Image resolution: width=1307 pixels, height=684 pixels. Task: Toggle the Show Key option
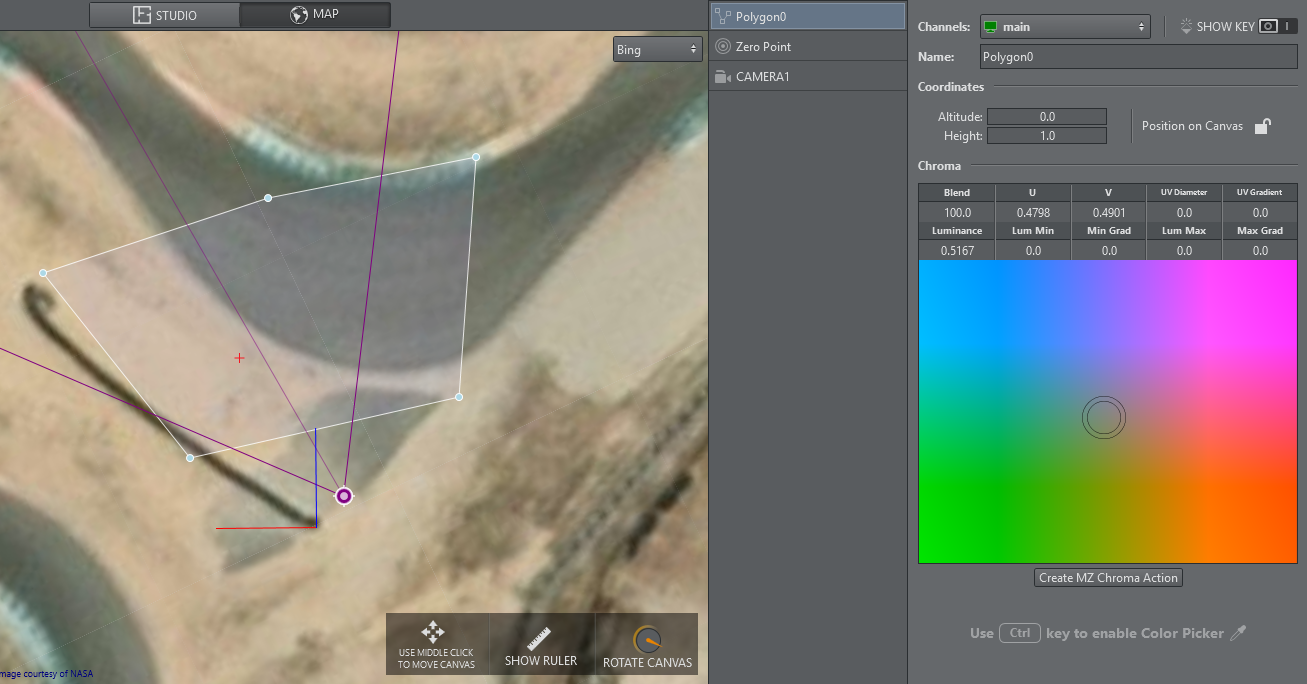pos(1216,27)
